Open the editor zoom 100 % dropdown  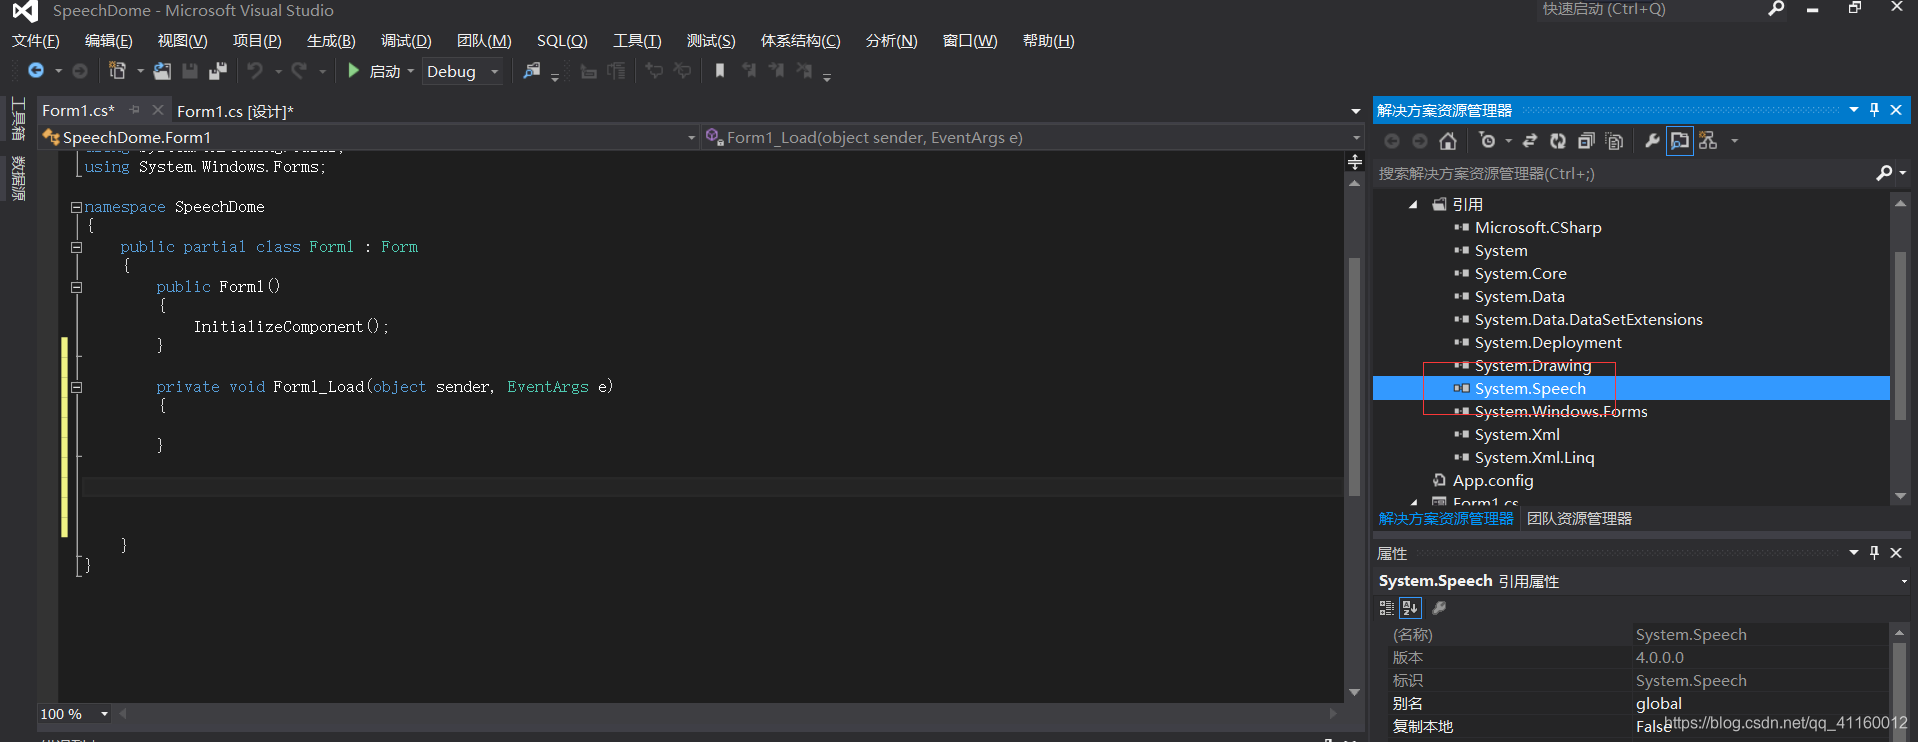coord(104,714)
